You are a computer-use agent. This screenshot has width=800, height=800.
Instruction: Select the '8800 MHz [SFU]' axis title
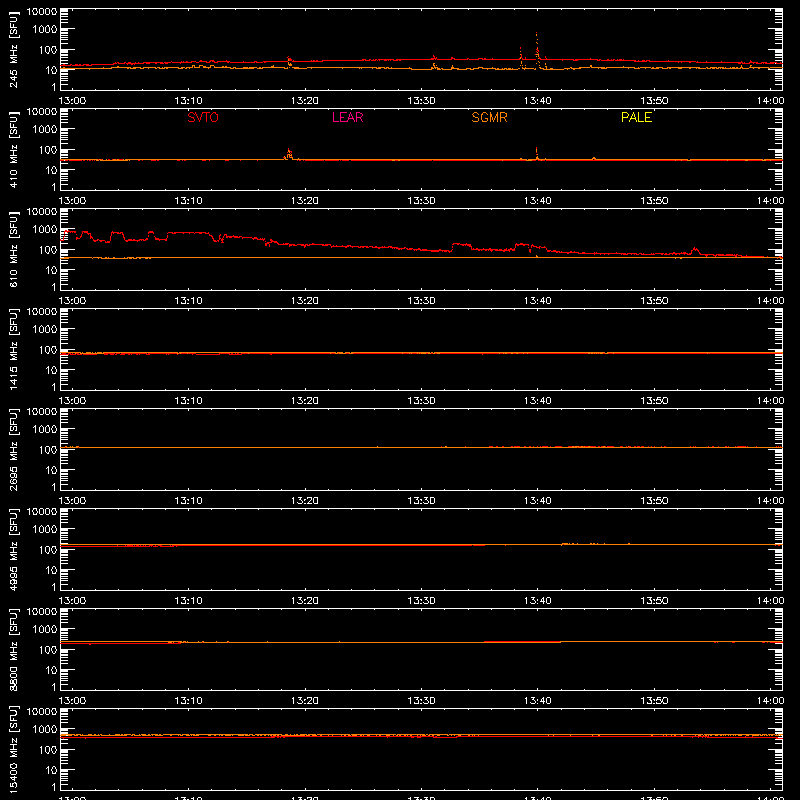click(x=14, y=649)
